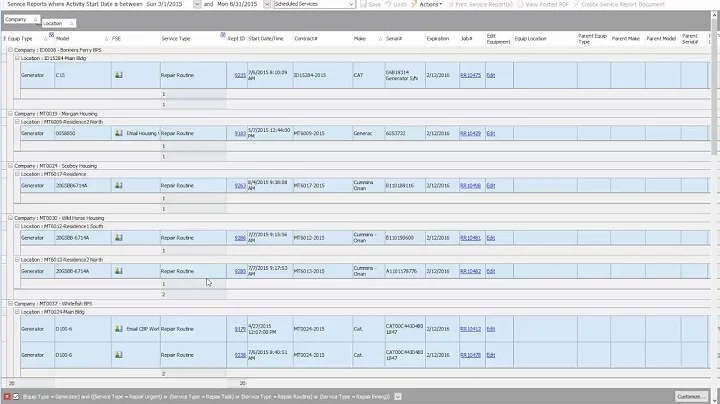Collapse Company MT0030 - Wild Horse Housing group
This screenshot has width=720, height=404.
11,218
